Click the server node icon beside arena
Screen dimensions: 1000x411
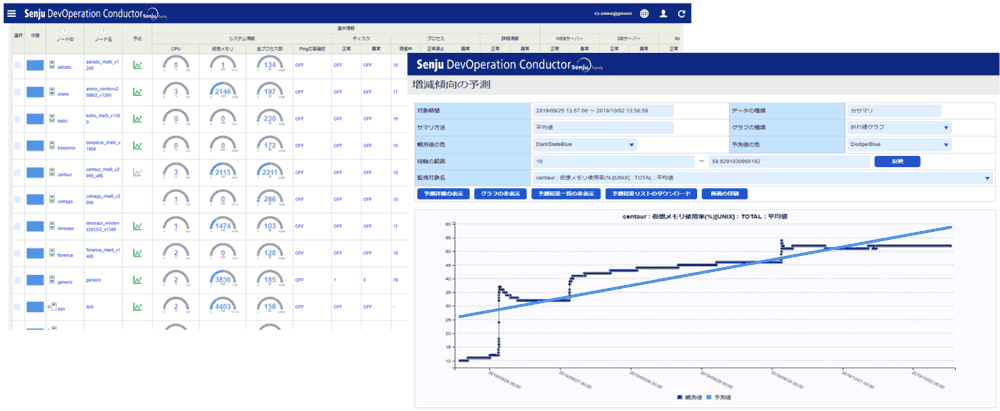click(x=52, y=92)
